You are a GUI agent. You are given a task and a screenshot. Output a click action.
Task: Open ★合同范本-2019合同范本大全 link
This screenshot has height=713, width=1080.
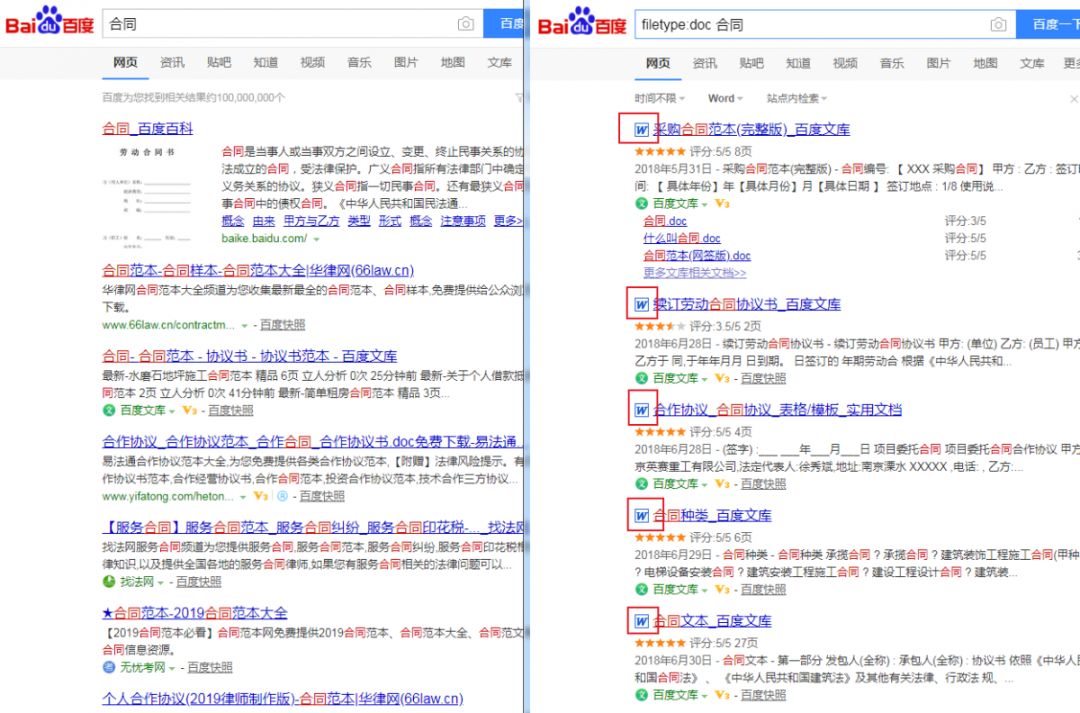click(195, 613)
